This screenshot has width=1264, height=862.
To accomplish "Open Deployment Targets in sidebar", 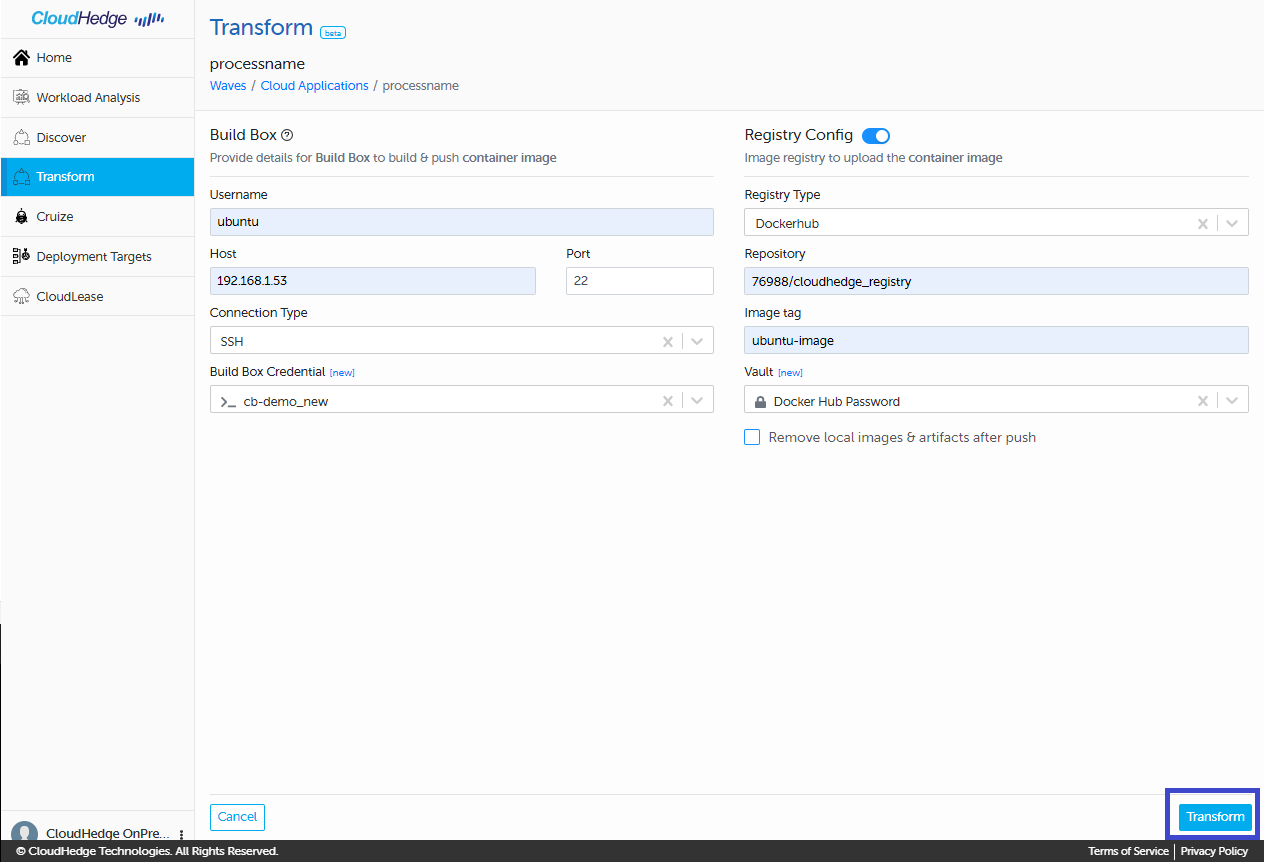I will click(x=97, y=257).
